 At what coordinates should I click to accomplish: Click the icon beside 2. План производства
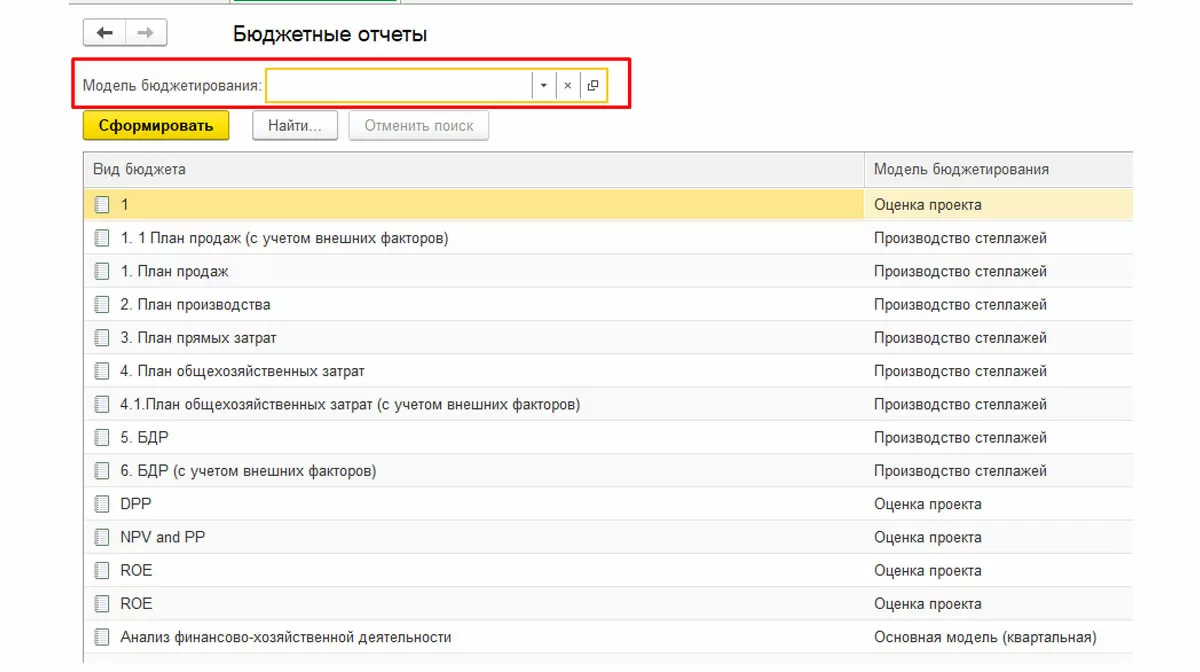pyautogui.click(x=101, y=304)
